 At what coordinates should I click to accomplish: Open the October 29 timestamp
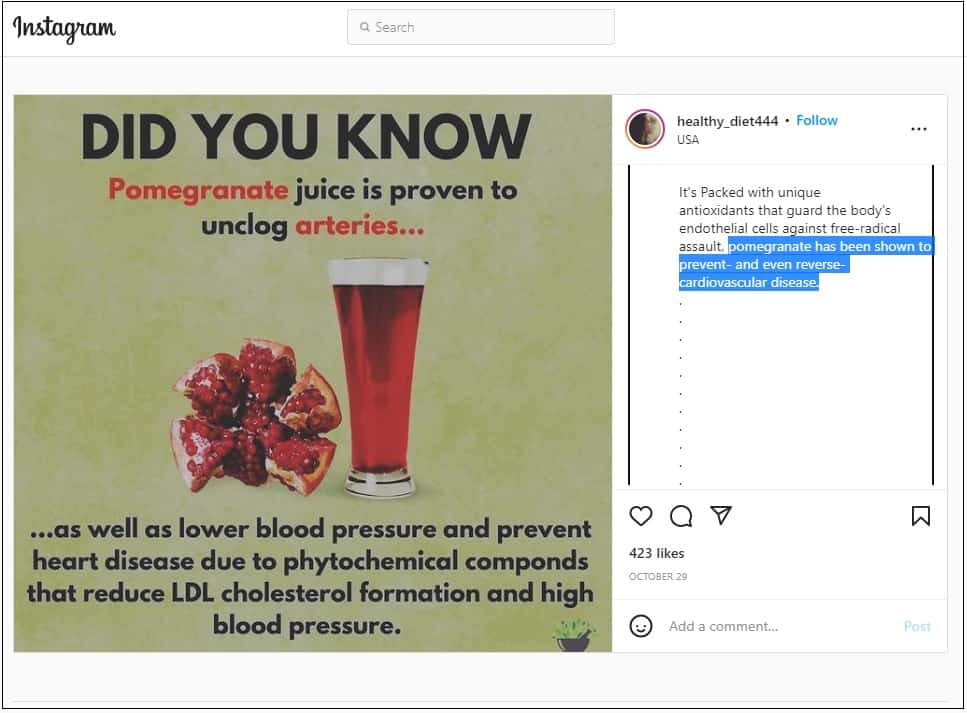[657, 576]
